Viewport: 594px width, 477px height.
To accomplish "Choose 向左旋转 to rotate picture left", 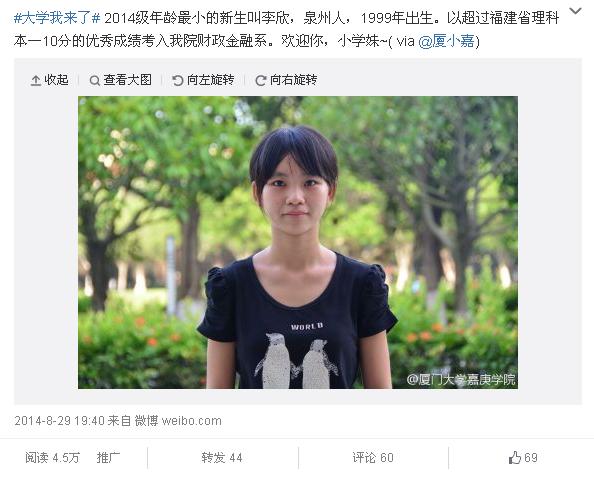I will 211,80.
